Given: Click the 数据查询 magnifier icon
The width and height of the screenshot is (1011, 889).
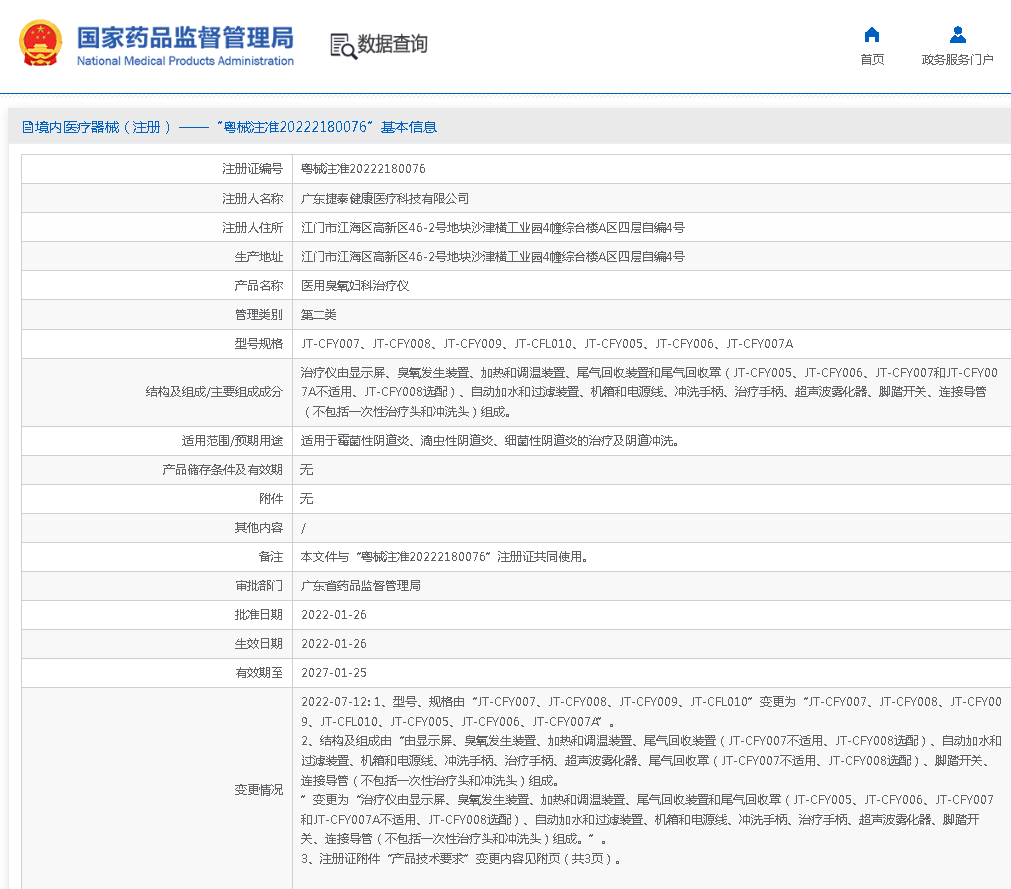Looking at the screenshot, I should 343,46.
